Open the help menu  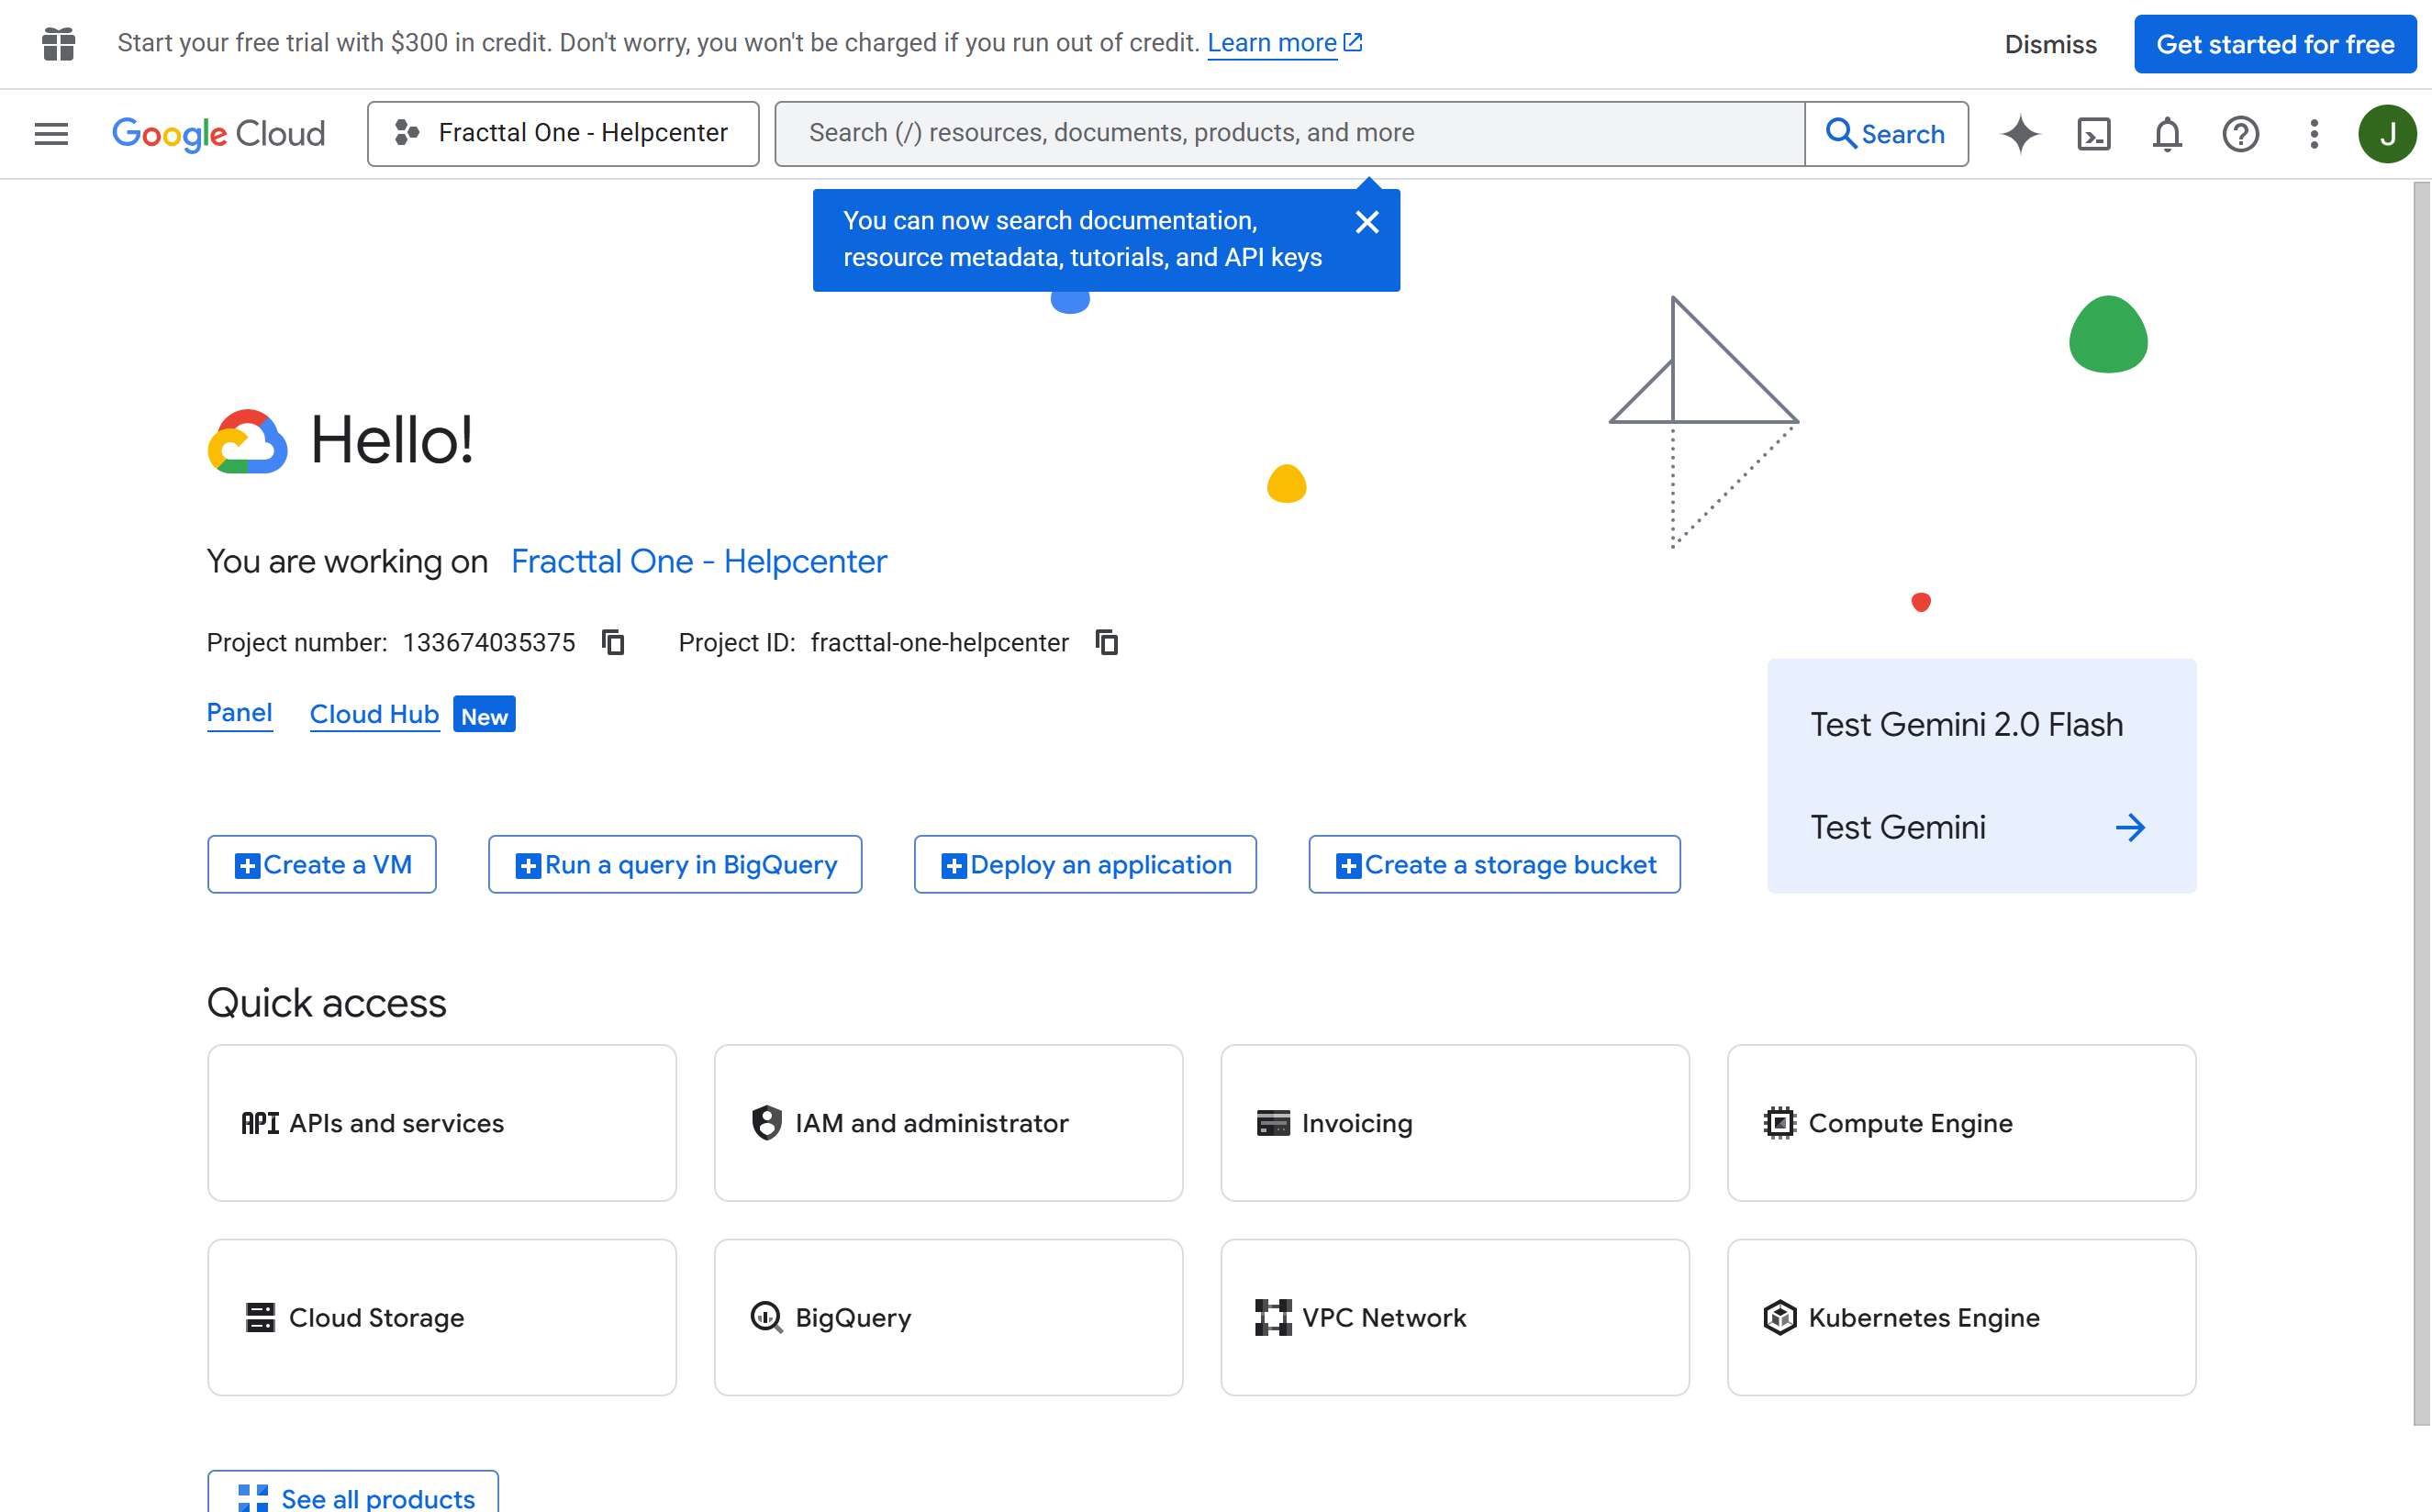click(x=2240, y=133)
